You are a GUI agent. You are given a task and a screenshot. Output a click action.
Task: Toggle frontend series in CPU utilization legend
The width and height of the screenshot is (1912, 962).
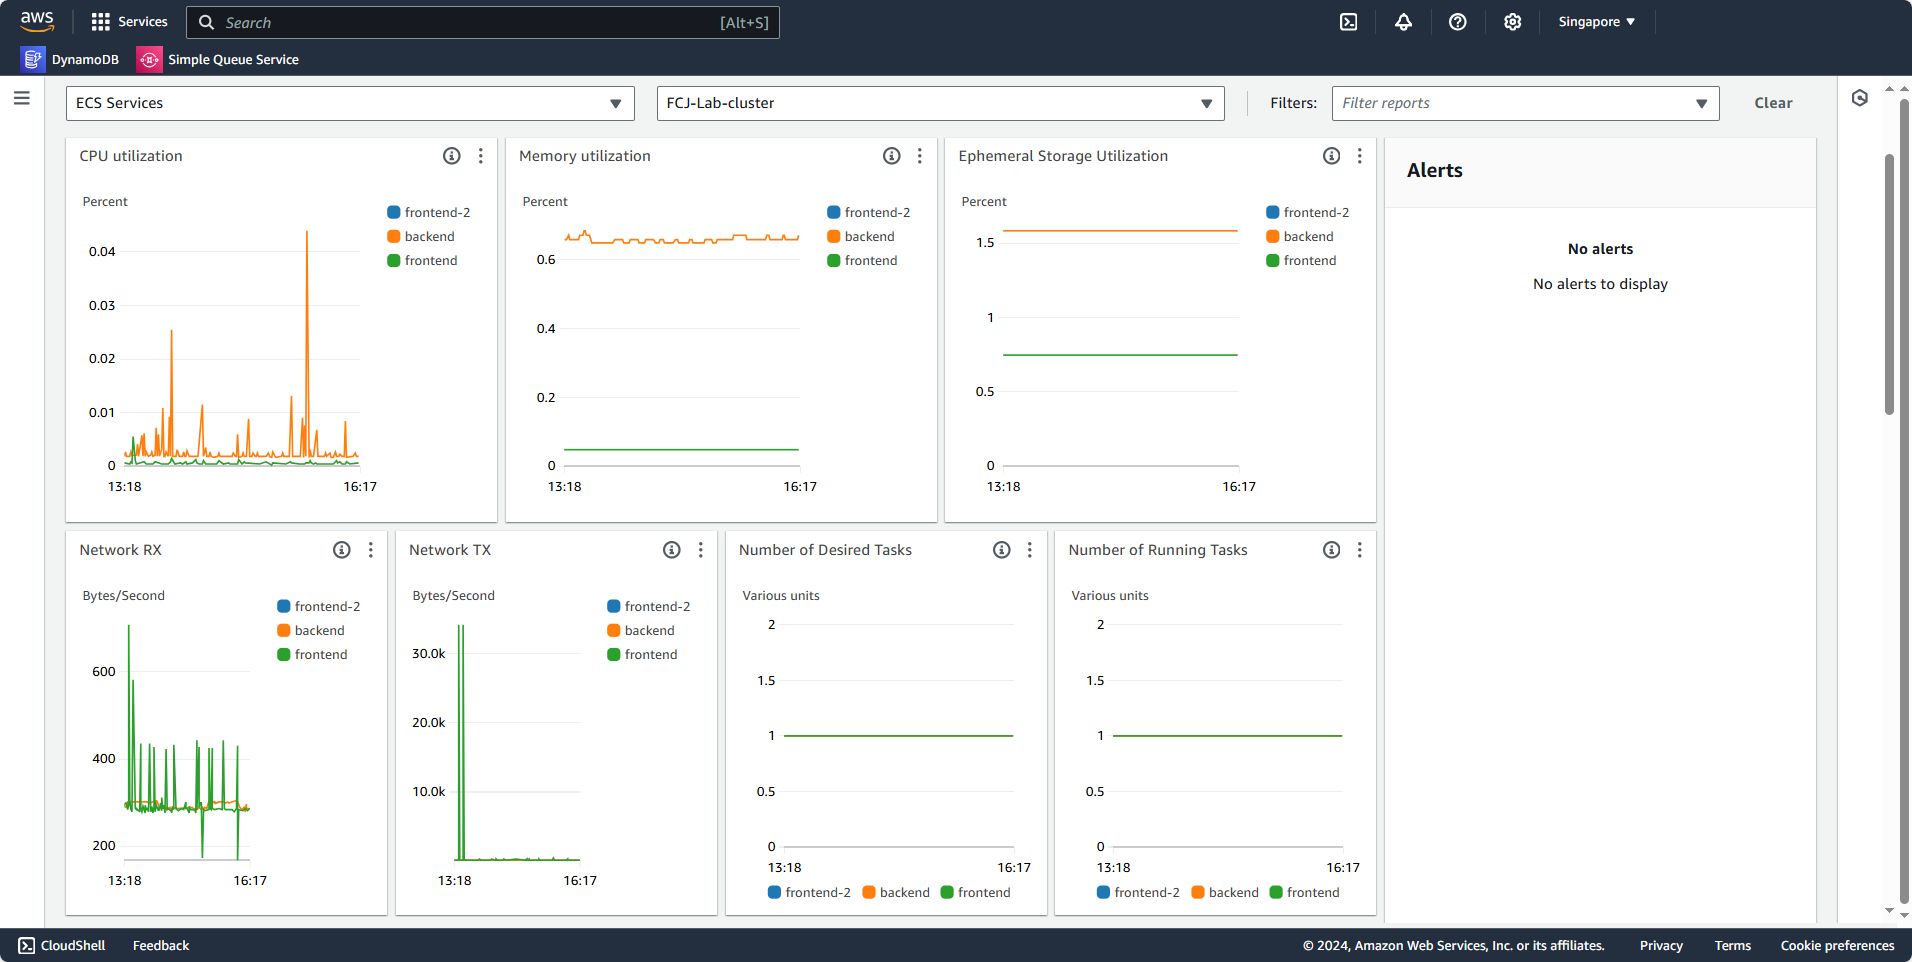422,261
